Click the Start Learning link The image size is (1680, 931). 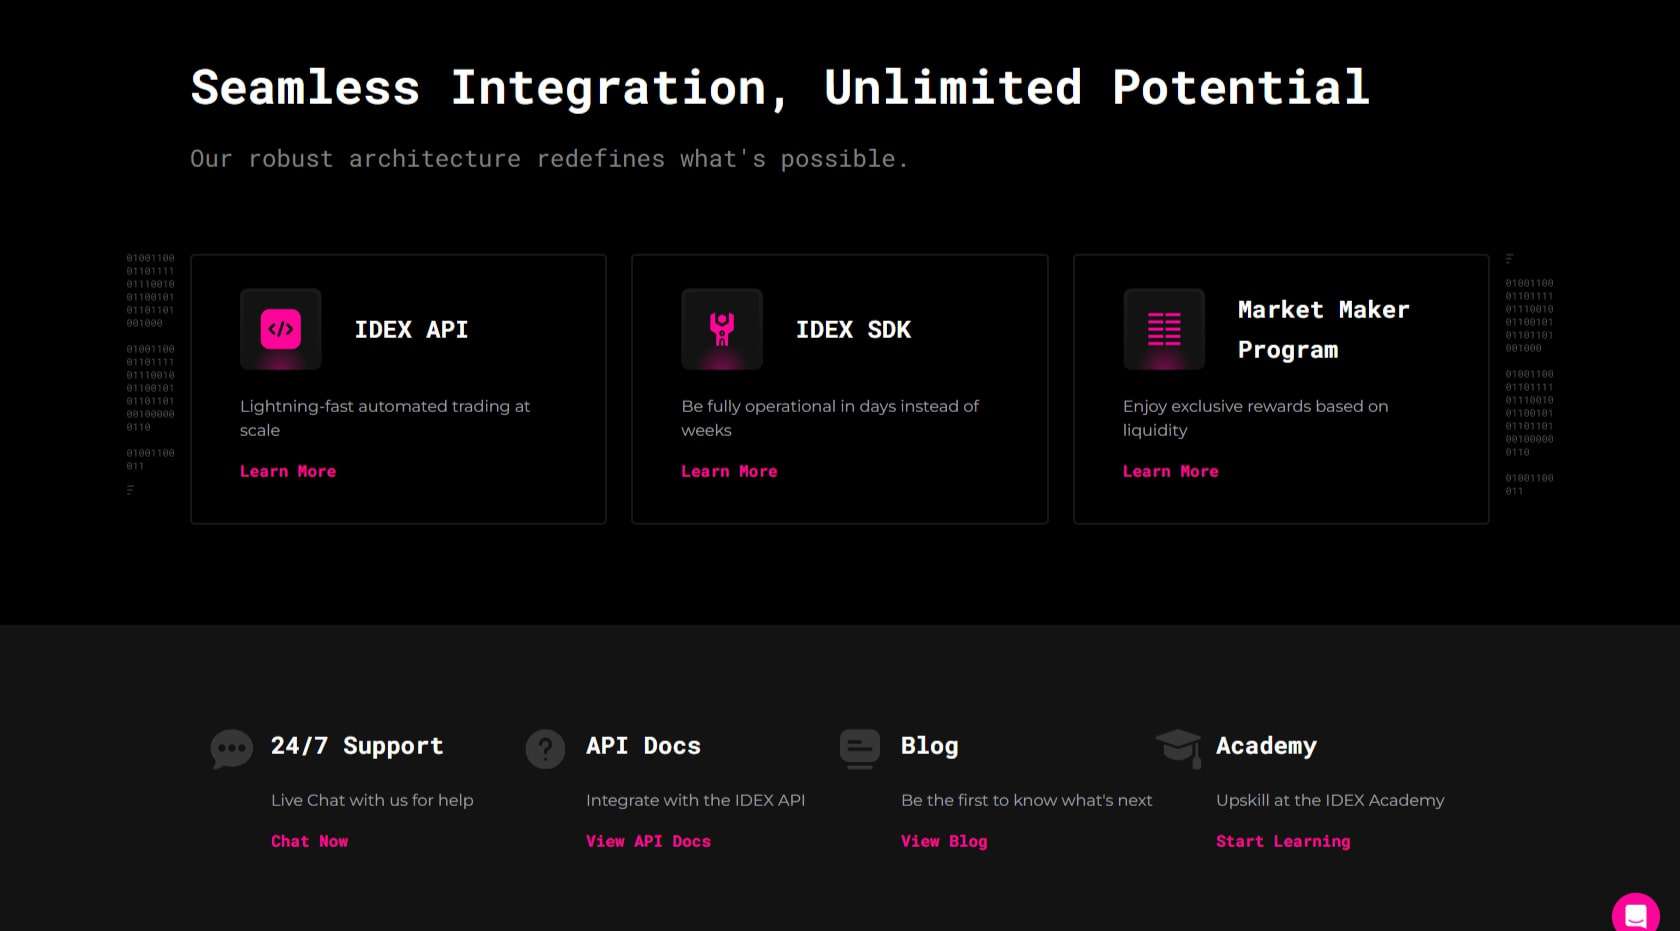pos(1283,841)
